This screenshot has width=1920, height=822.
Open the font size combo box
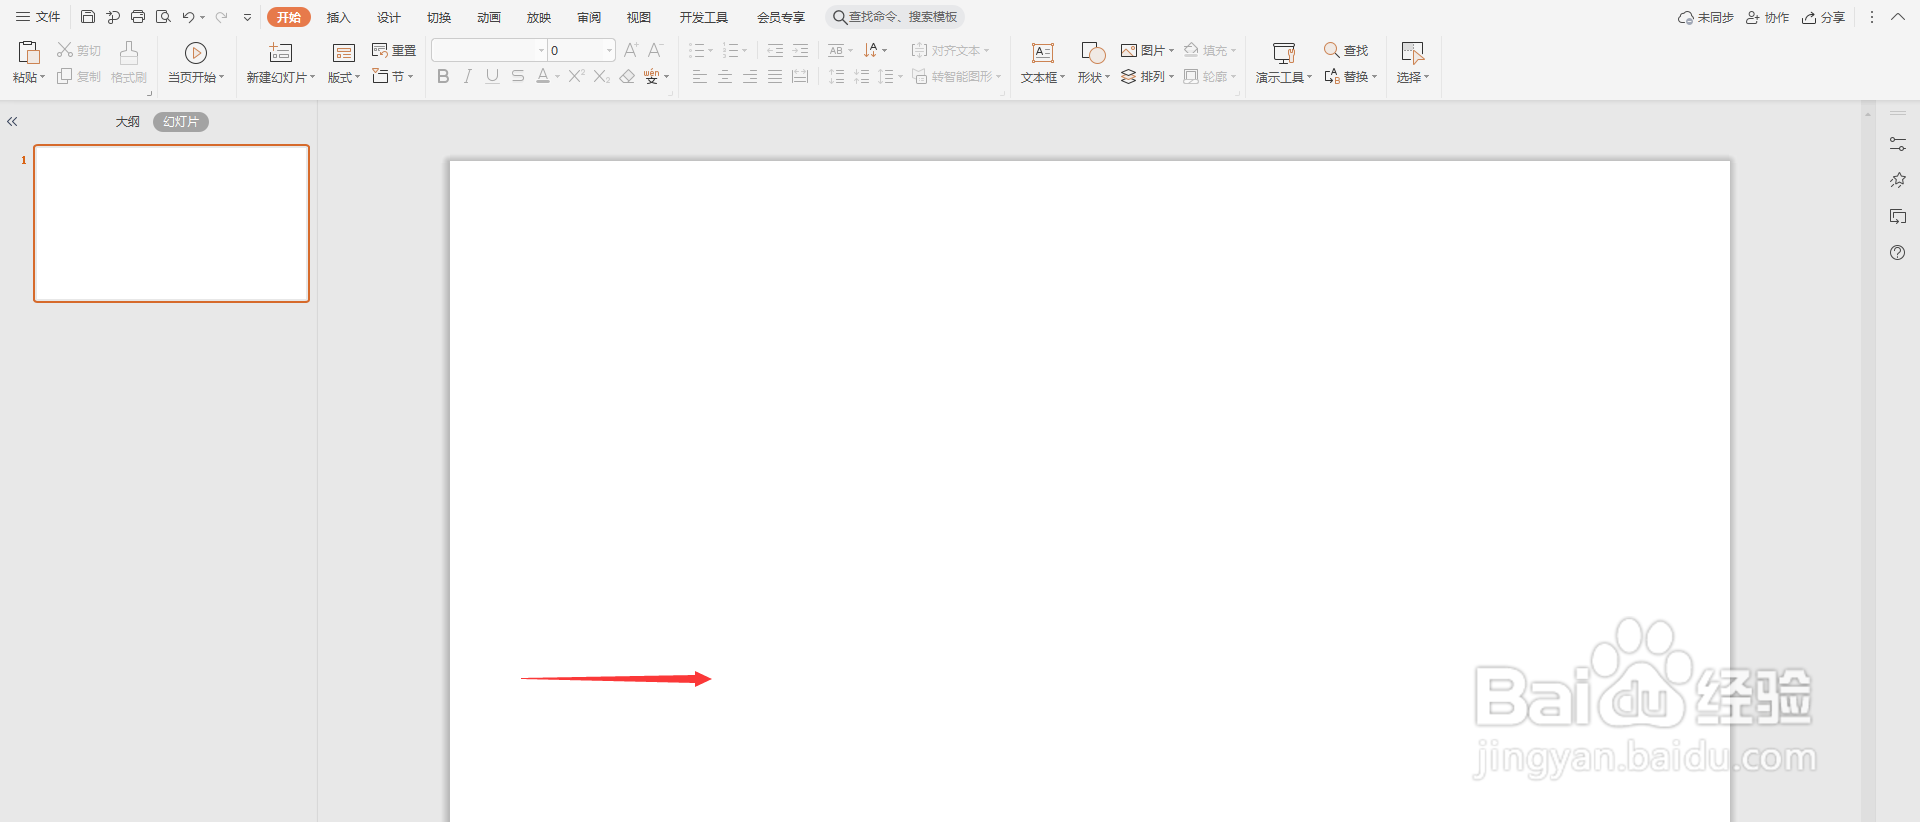pyautogui.click(x=581, y=50)
